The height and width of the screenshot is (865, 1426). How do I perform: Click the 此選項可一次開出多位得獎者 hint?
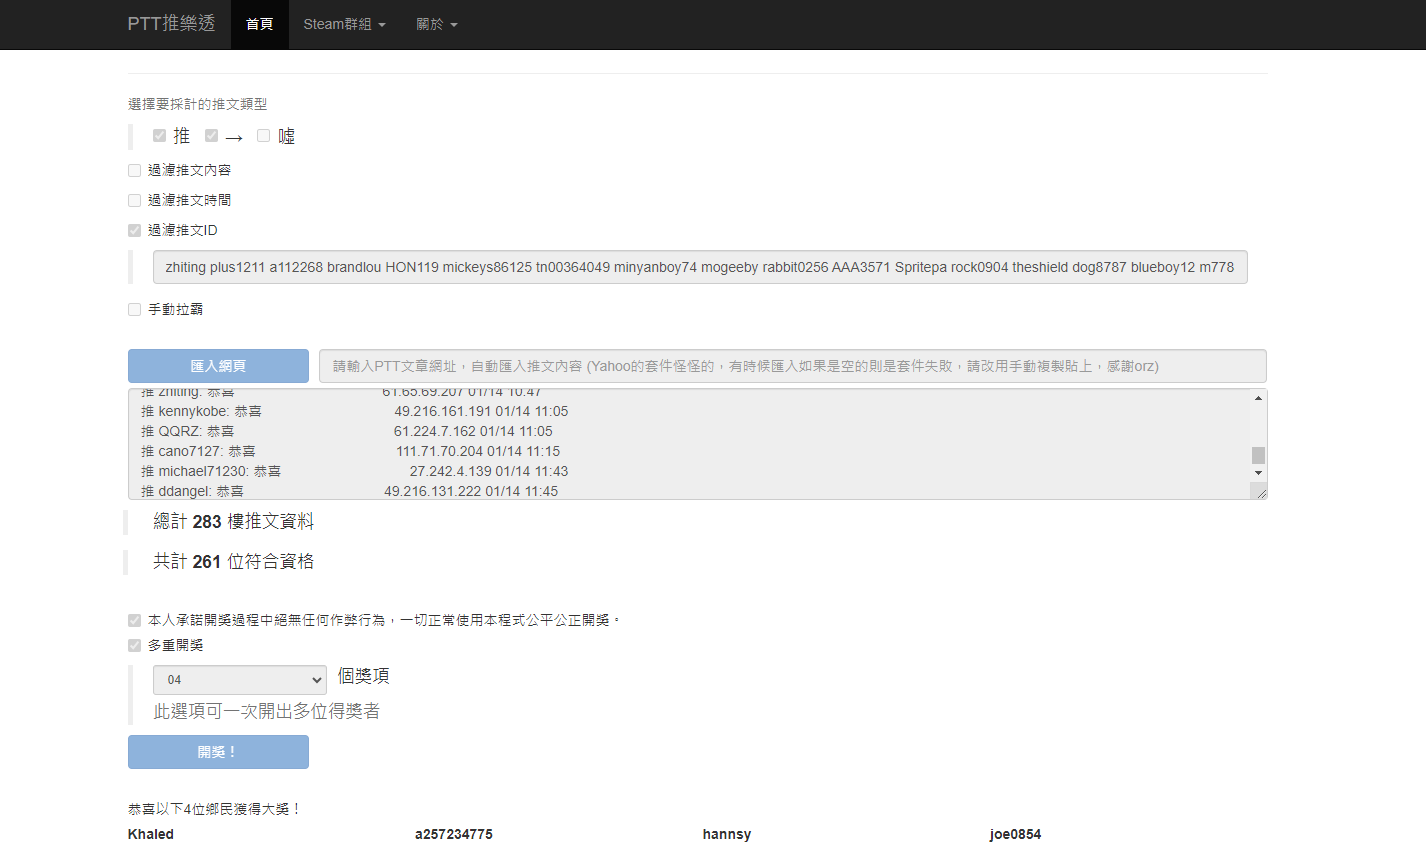point(266,711)
